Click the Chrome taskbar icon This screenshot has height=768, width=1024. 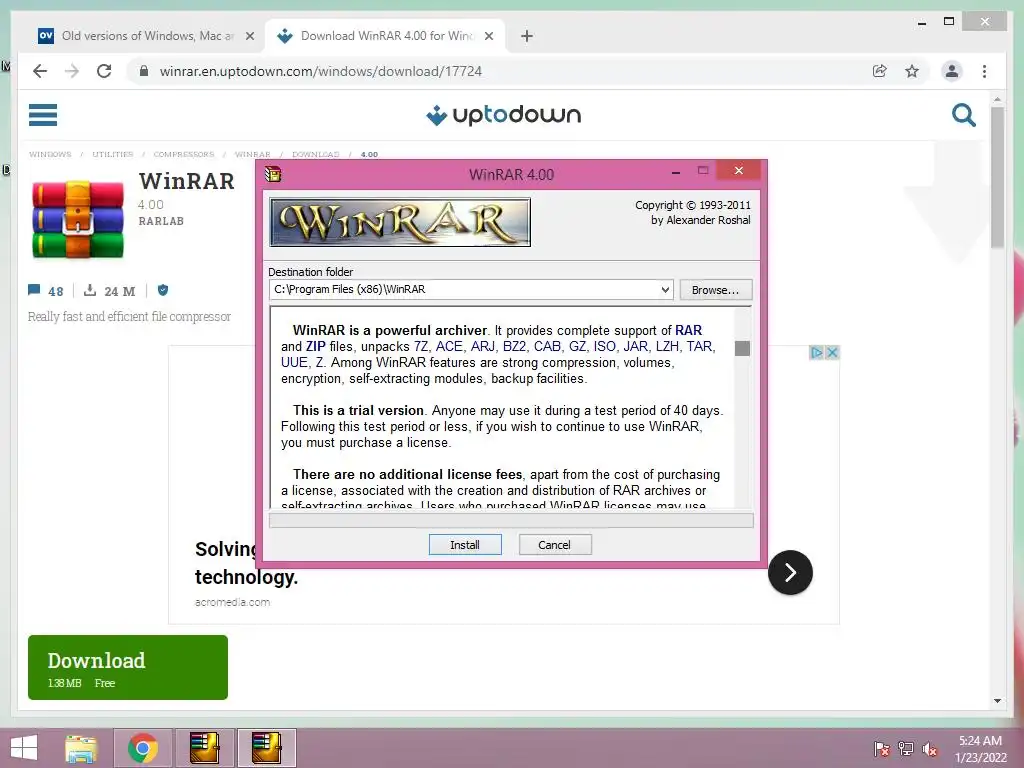pyautogui.click(x=143, y=748)
